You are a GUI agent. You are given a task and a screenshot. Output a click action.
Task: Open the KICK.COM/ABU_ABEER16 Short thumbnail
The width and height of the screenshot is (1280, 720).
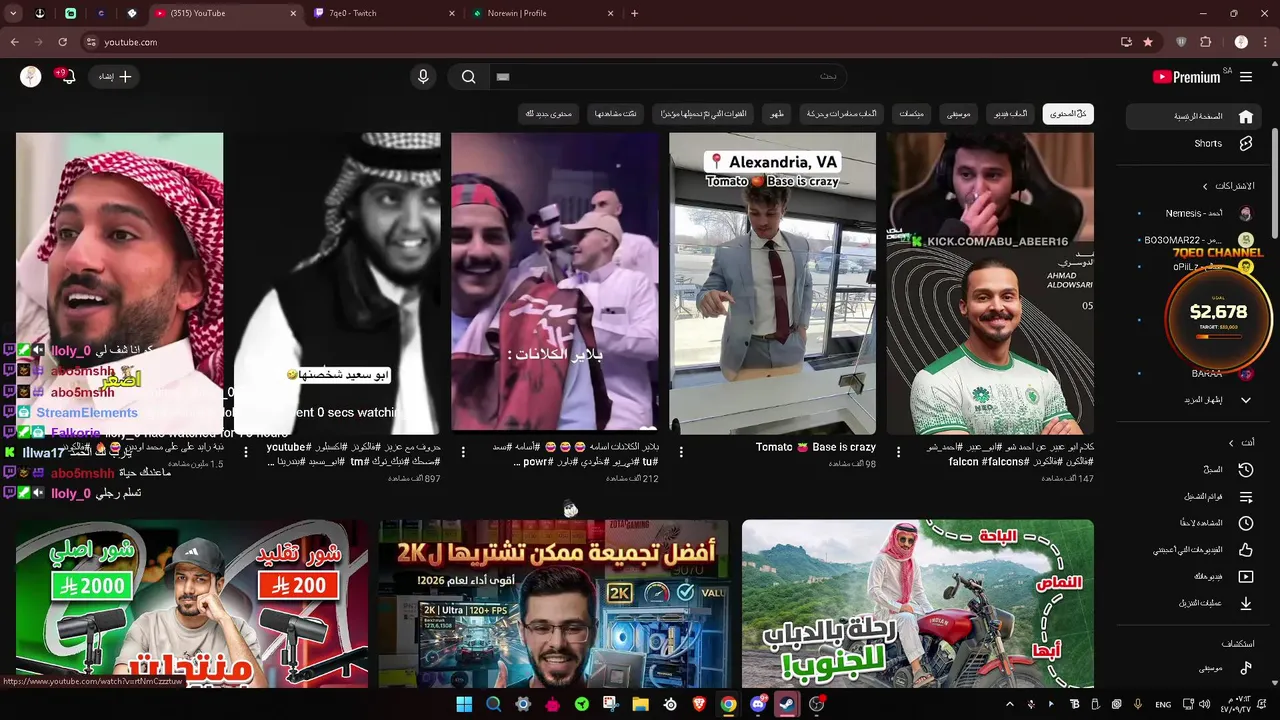(990, 283)
